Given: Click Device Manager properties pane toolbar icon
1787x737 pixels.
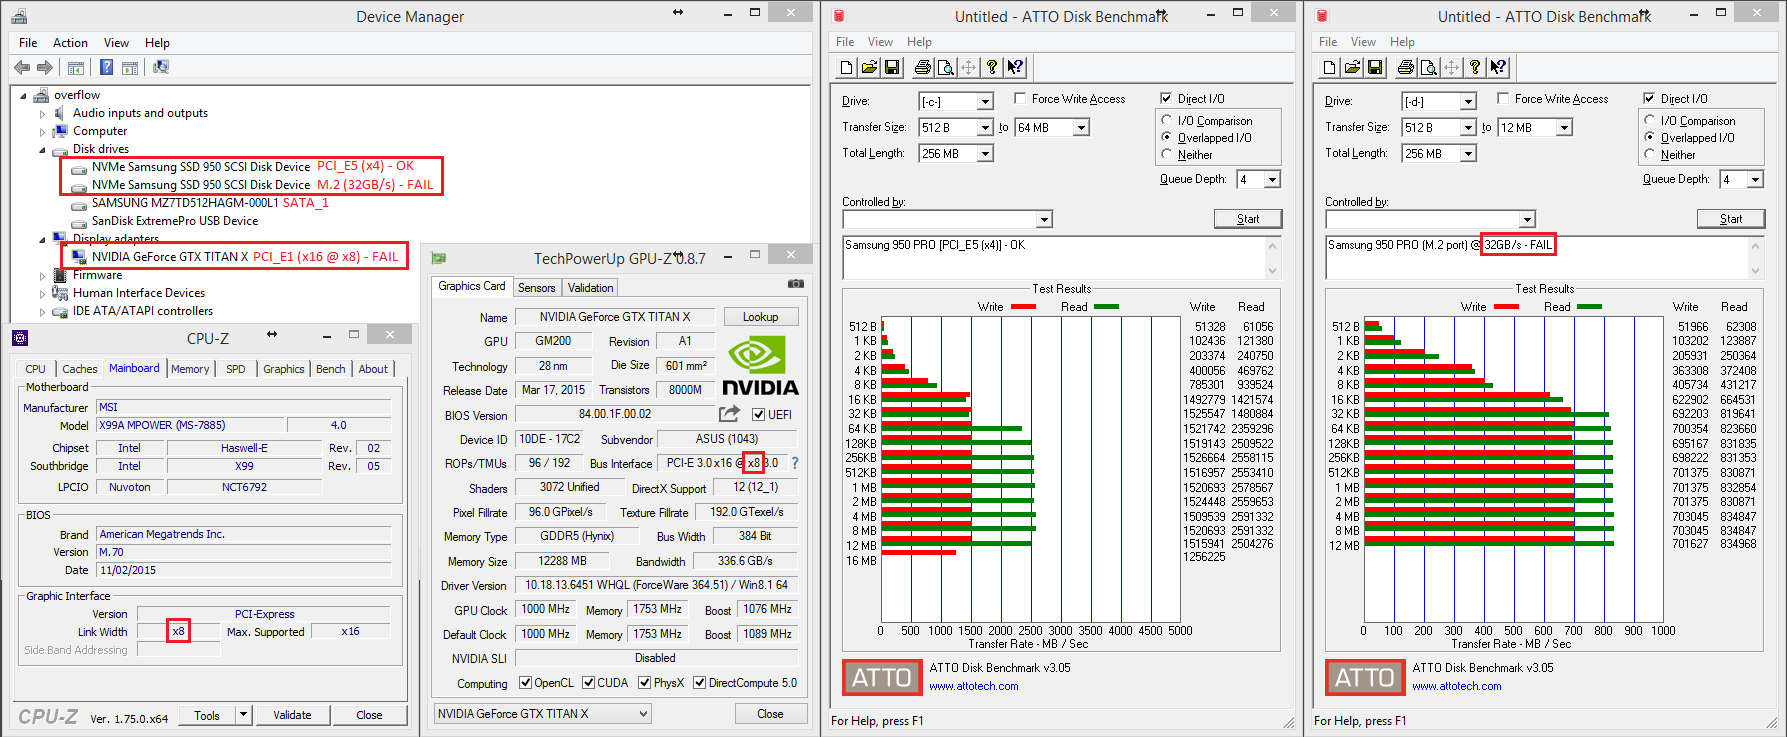Looking at the screenshot, I should (130, 67).
